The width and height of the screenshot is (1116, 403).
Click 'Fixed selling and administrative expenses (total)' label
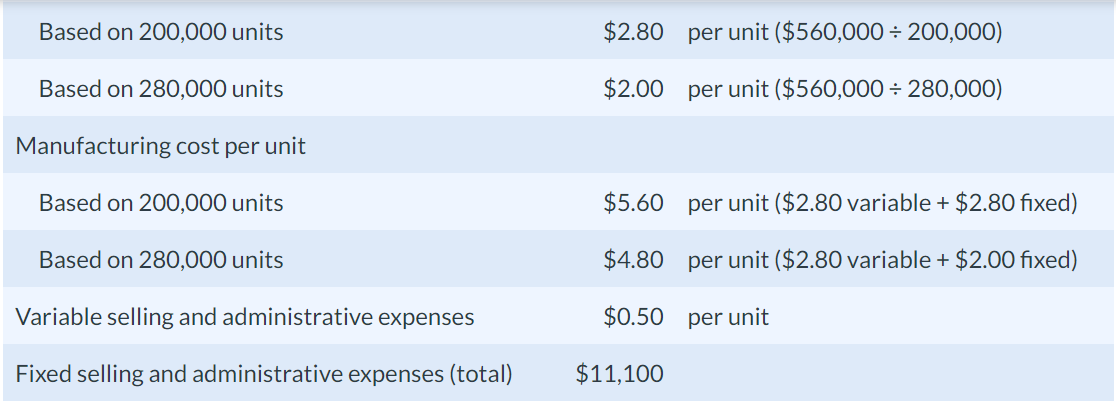click(264, 374)
